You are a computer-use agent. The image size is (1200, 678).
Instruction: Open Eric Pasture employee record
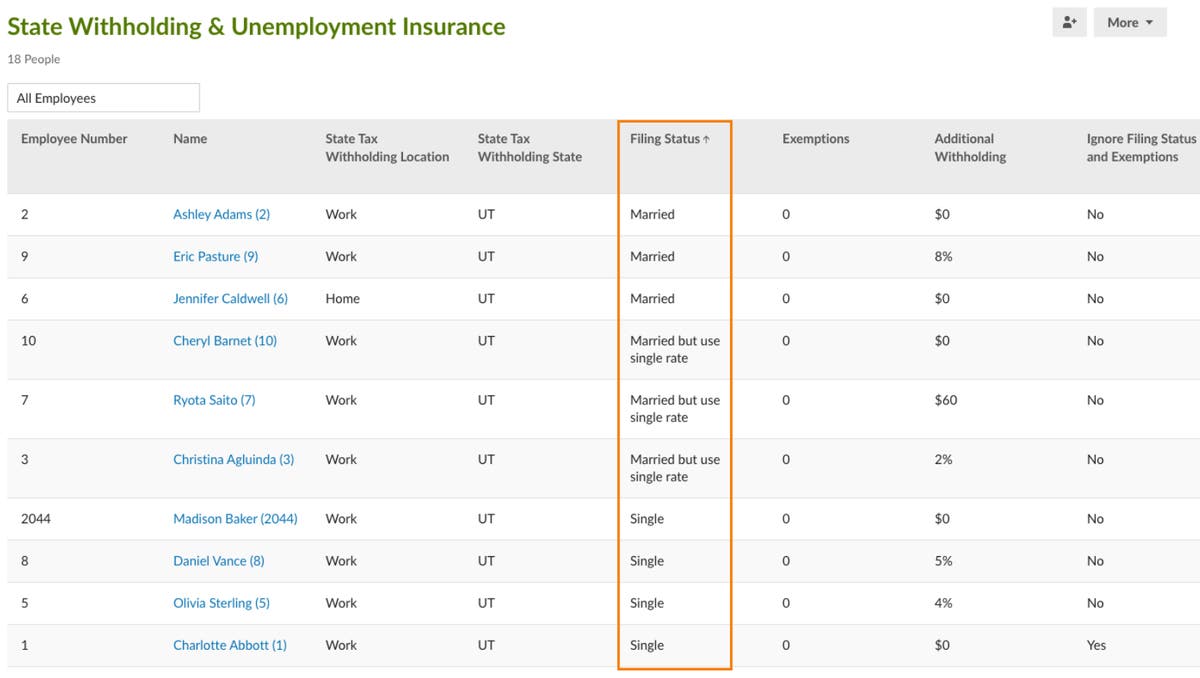tap(215, 256)
